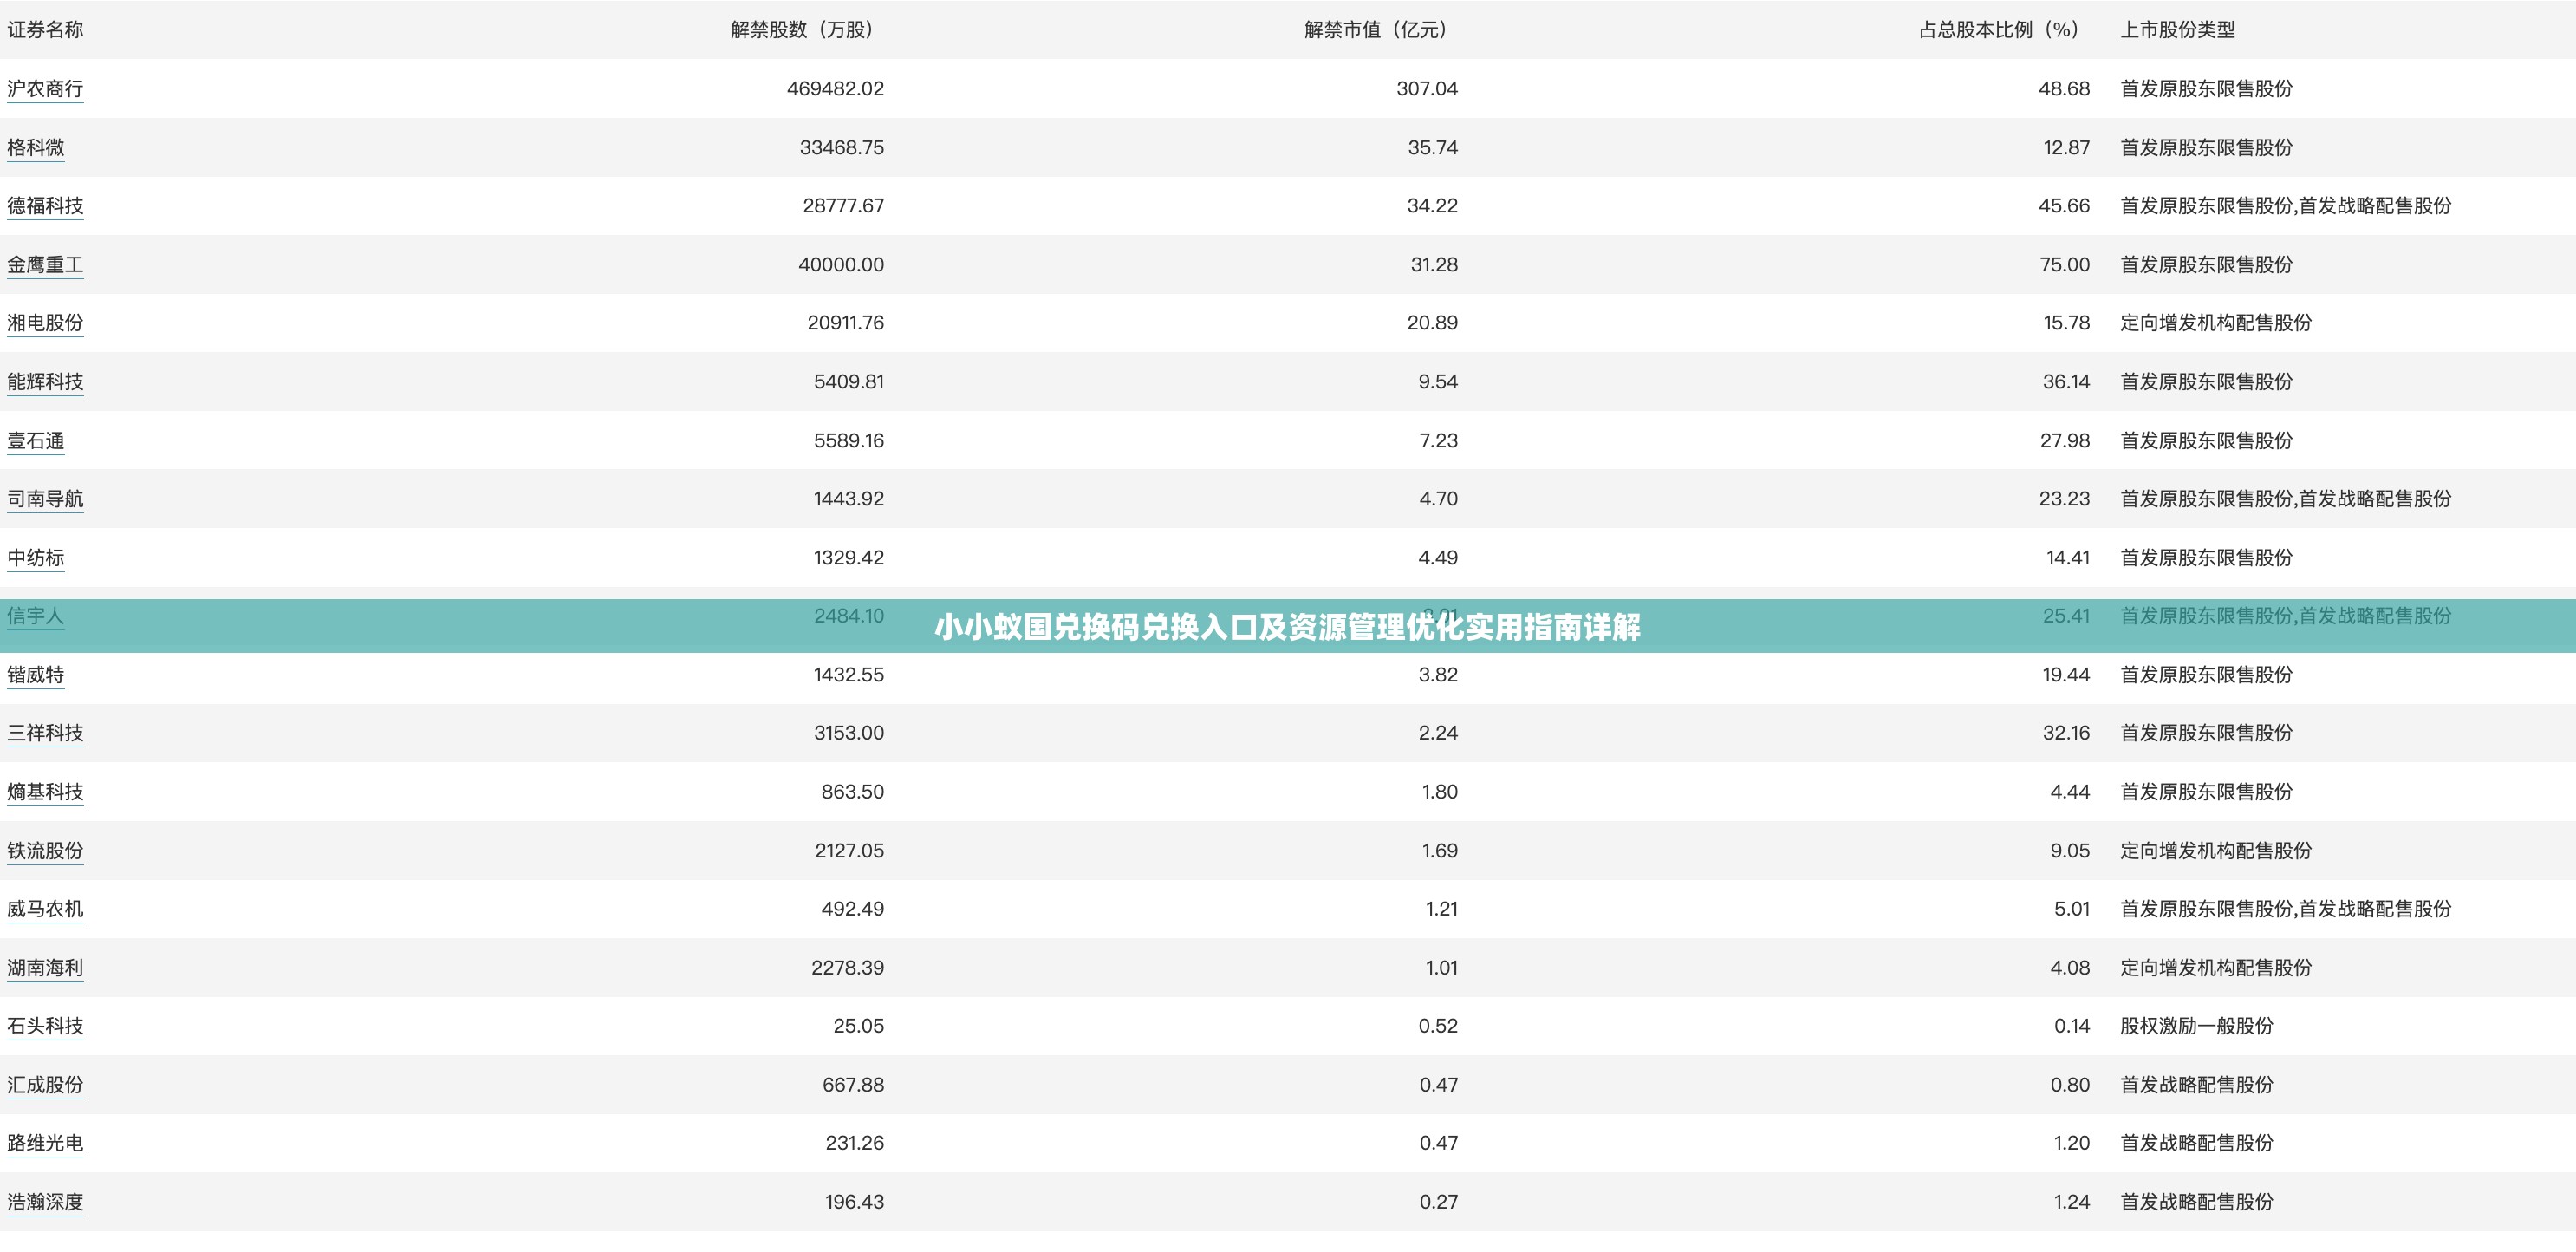Open the 沪农商行 stock detail link
The height and width of the screenshot is (1252, 2576).
tap(45, 88)
